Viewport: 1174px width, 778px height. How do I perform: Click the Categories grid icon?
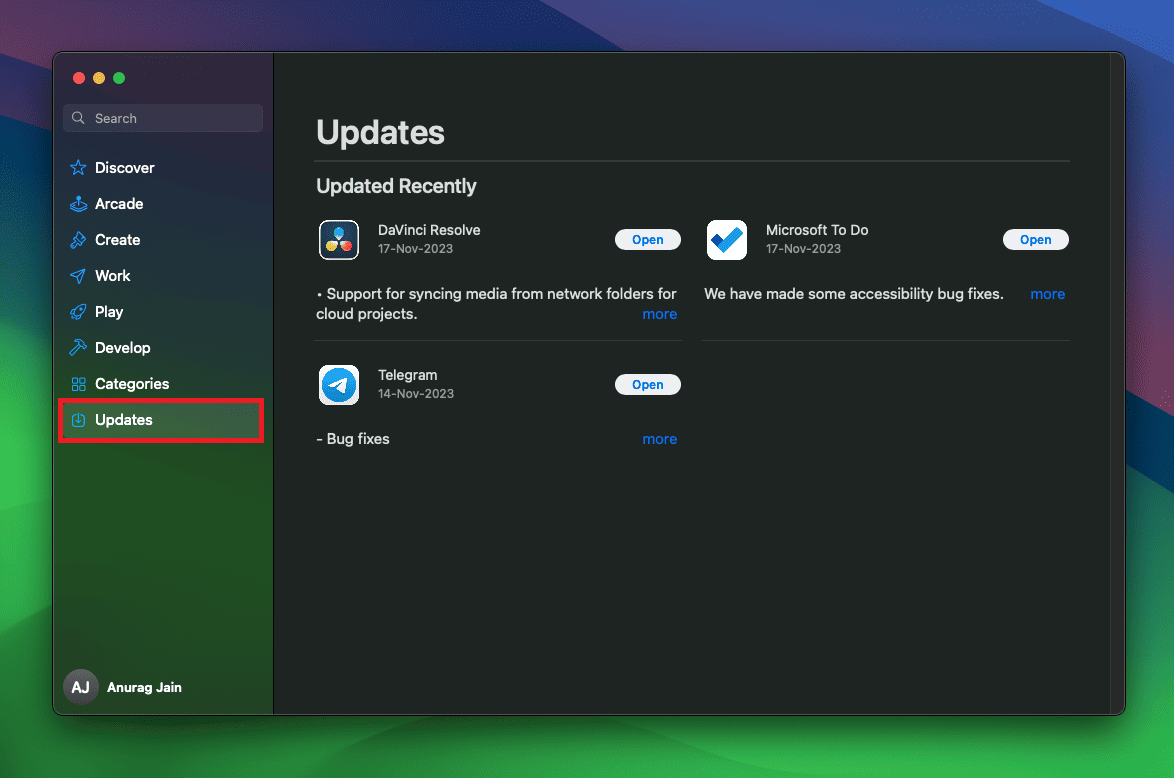pos(78,384)
